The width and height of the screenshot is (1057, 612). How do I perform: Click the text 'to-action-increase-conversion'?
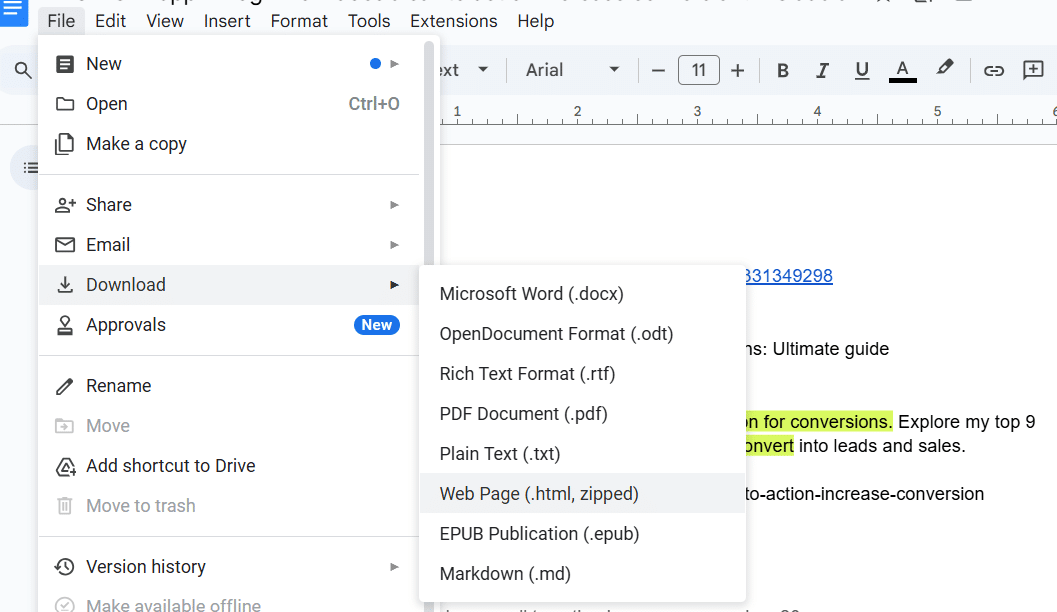click(x=864, y=494)
